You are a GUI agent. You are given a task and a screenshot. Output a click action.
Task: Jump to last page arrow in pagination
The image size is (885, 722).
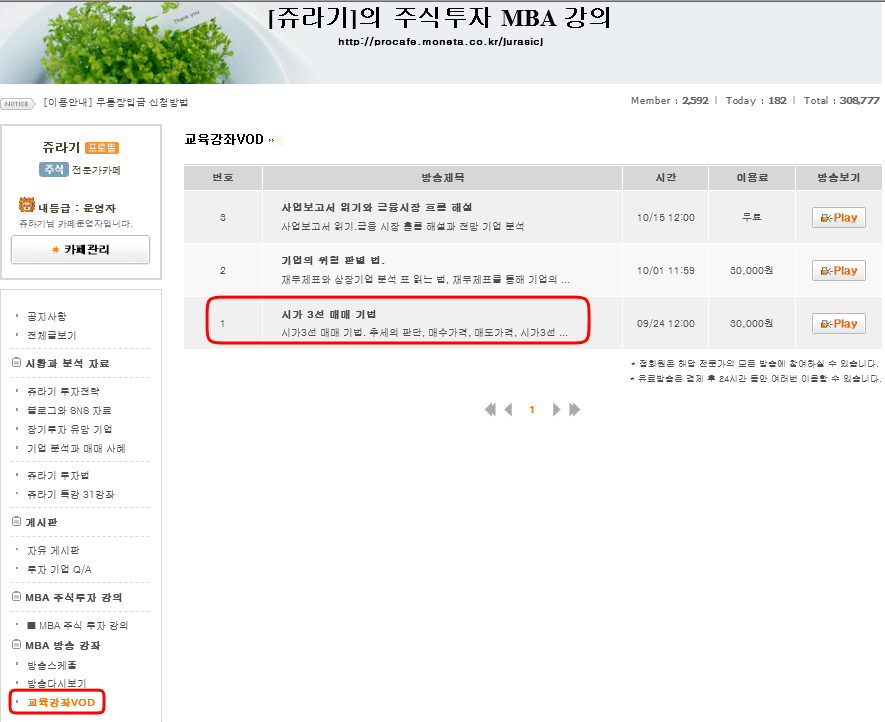(574, 409)
